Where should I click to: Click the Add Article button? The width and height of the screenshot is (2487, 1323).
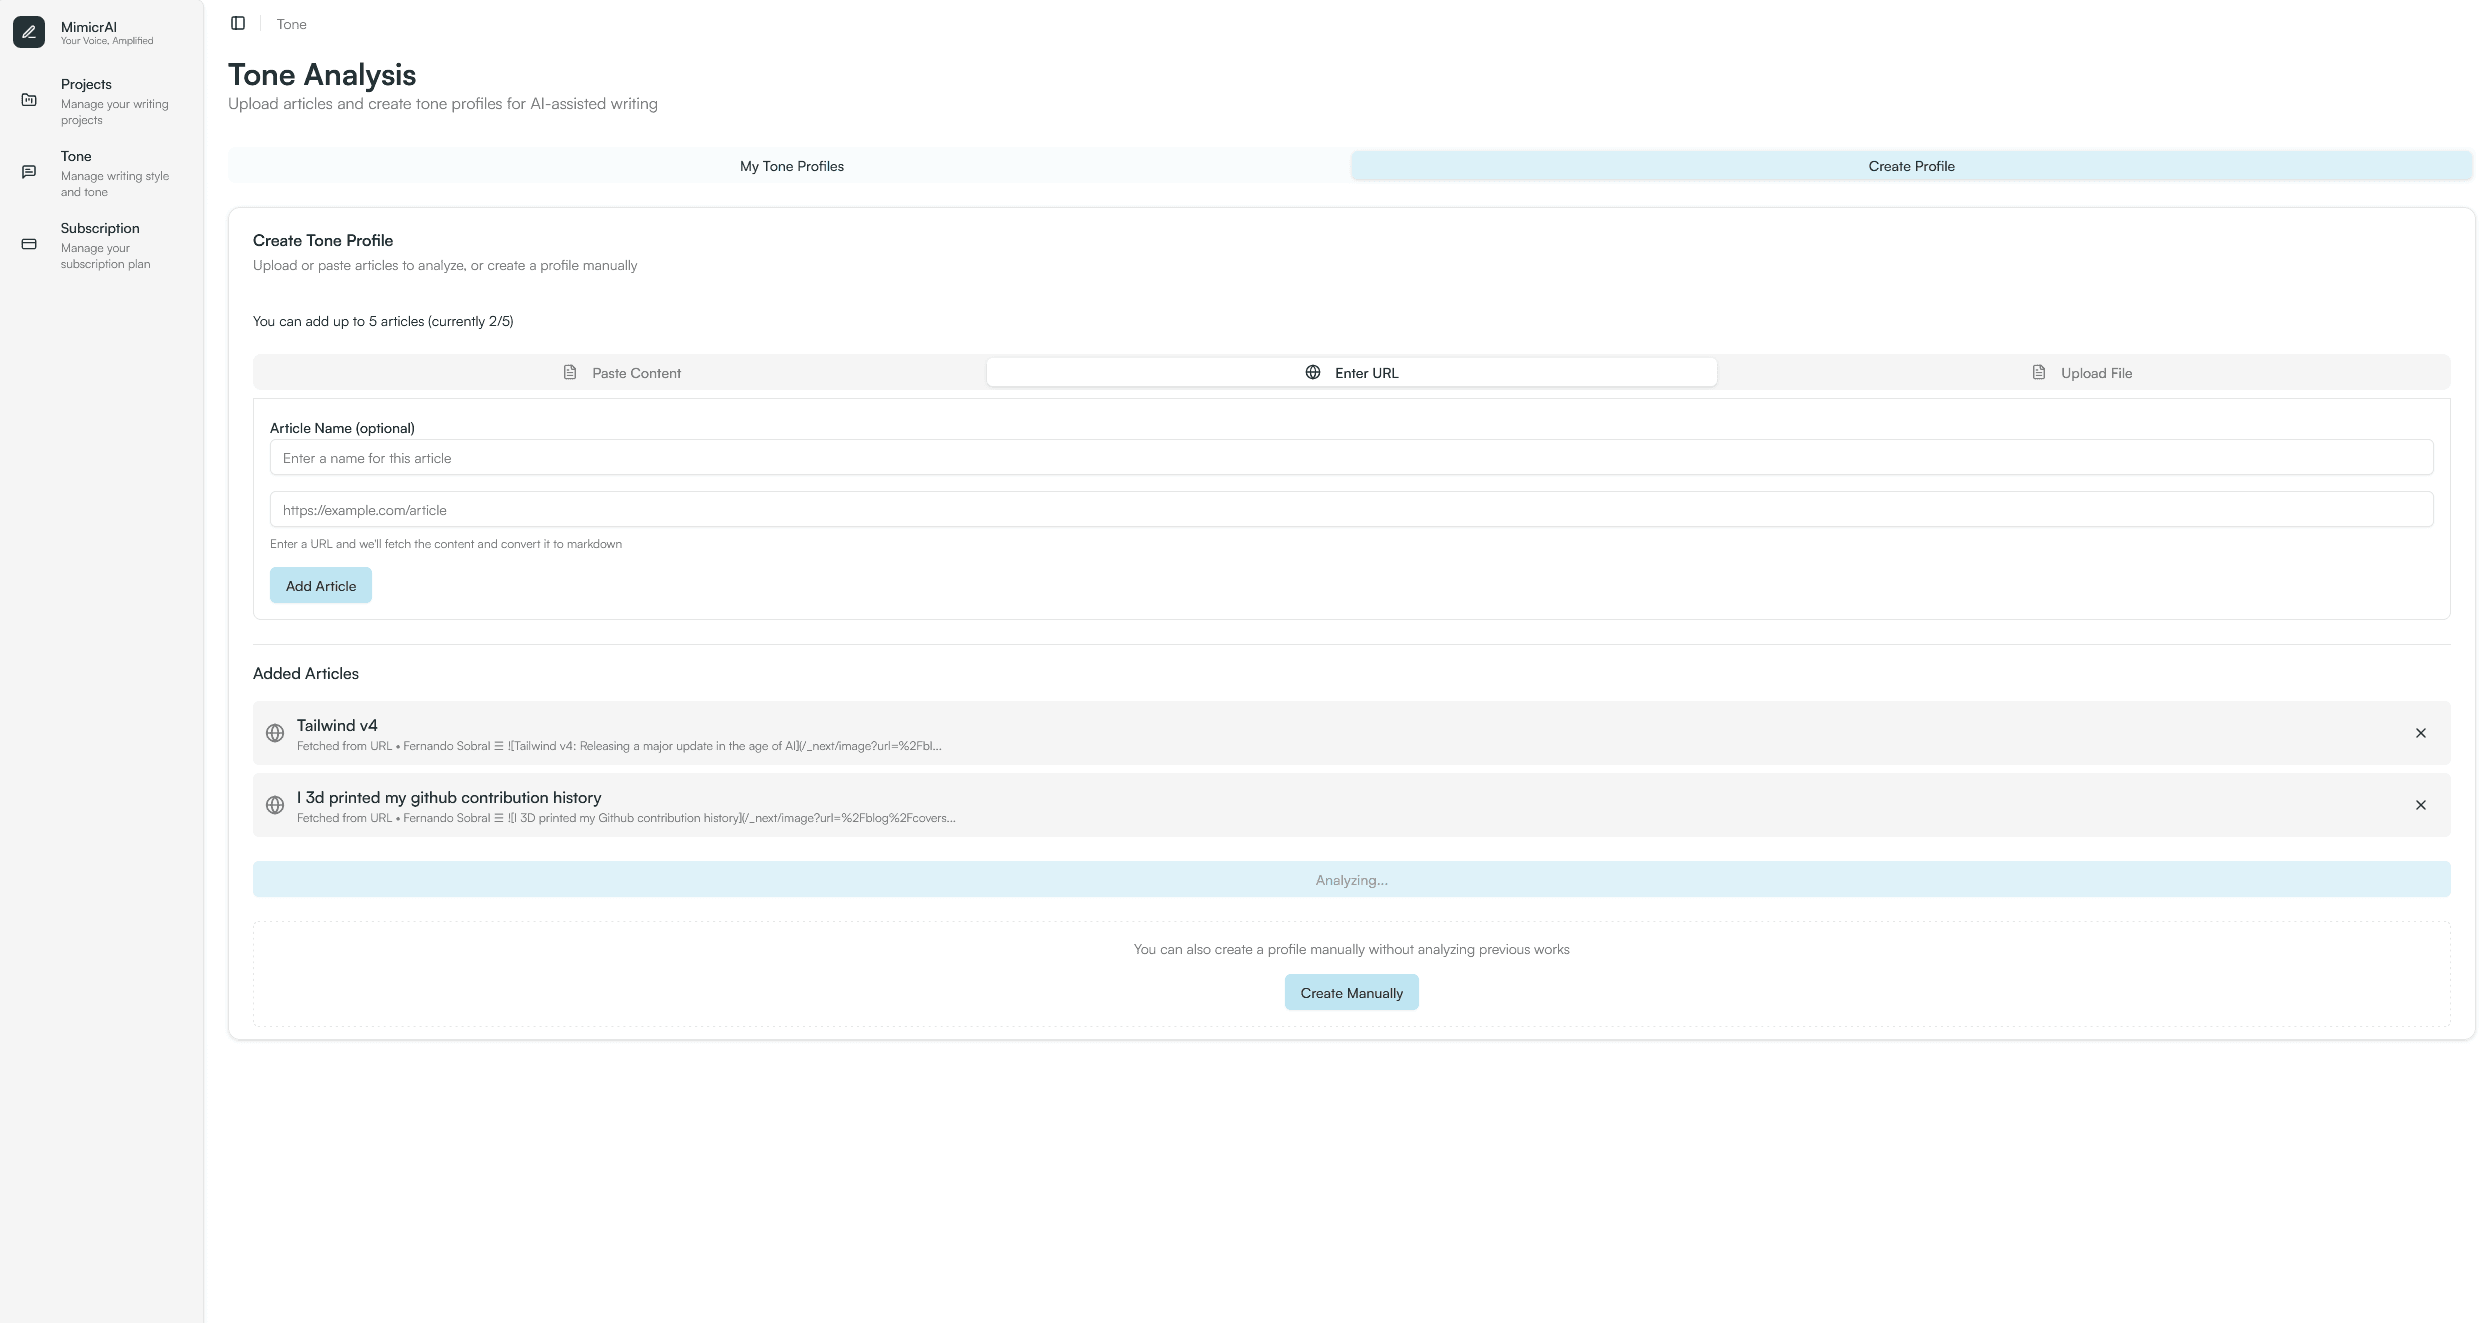[x=321, y=586]
